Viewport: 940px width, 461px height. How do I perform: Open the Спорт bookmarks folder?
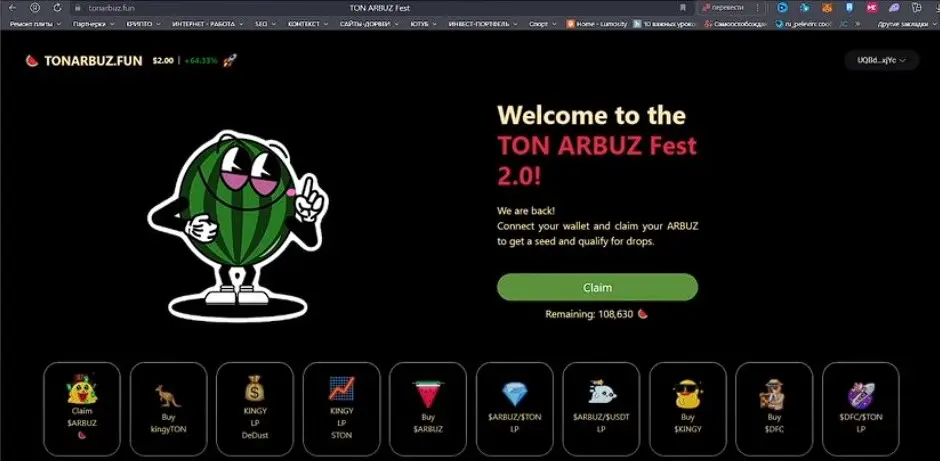click(543, 24)
